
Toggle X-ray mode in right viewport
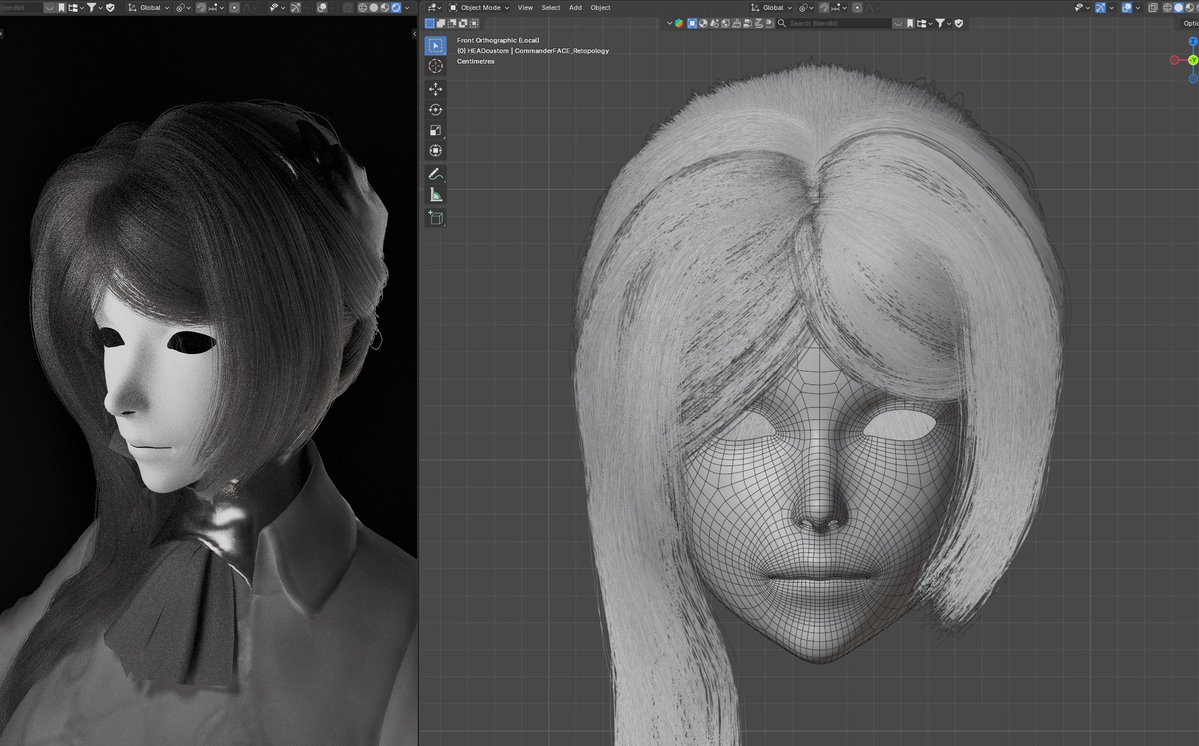pos(1152,8)
